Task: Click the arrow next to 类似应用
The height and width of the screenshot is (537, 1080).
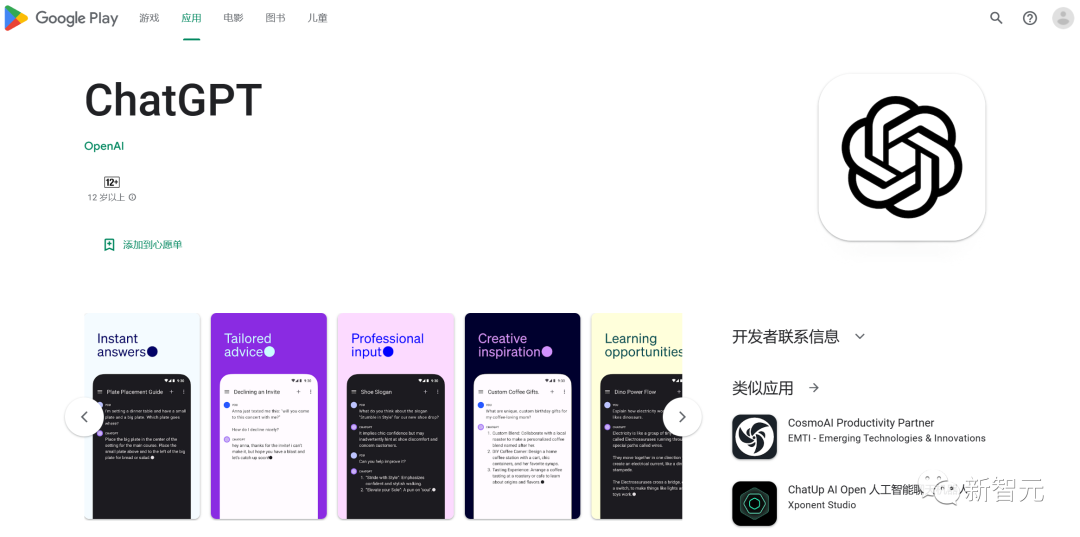Action: [813, 388]
